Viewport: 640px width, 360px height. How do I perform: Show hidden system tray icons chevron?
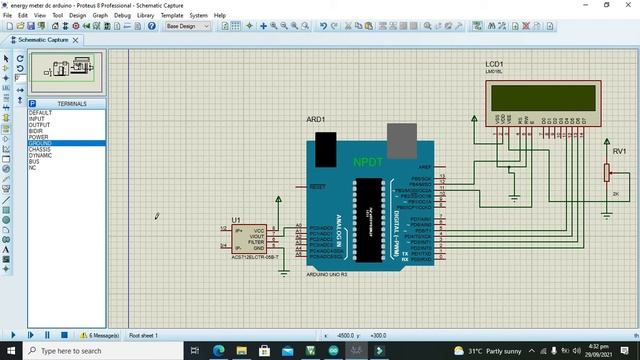[x=531, y=351]
